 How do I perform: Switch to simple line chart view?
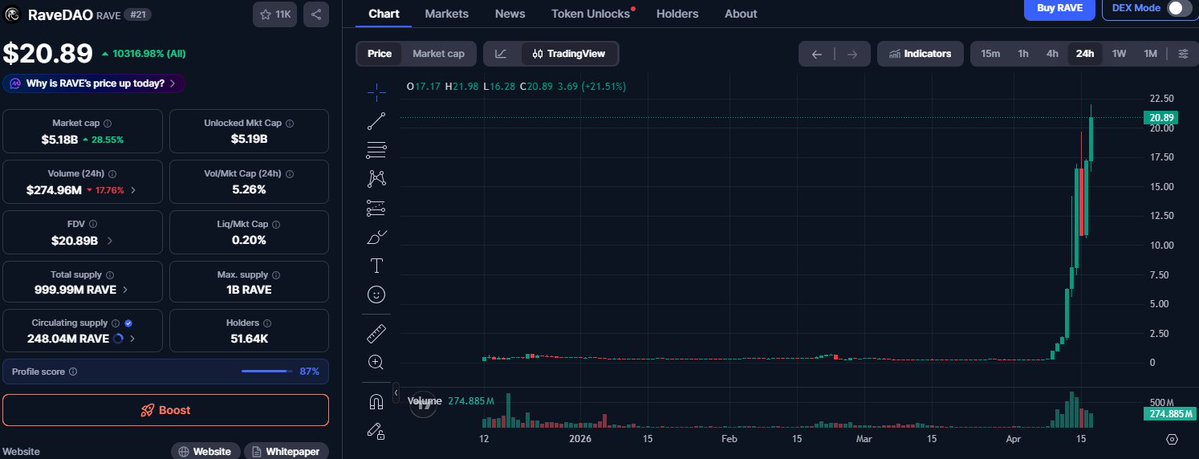(501, 54)
